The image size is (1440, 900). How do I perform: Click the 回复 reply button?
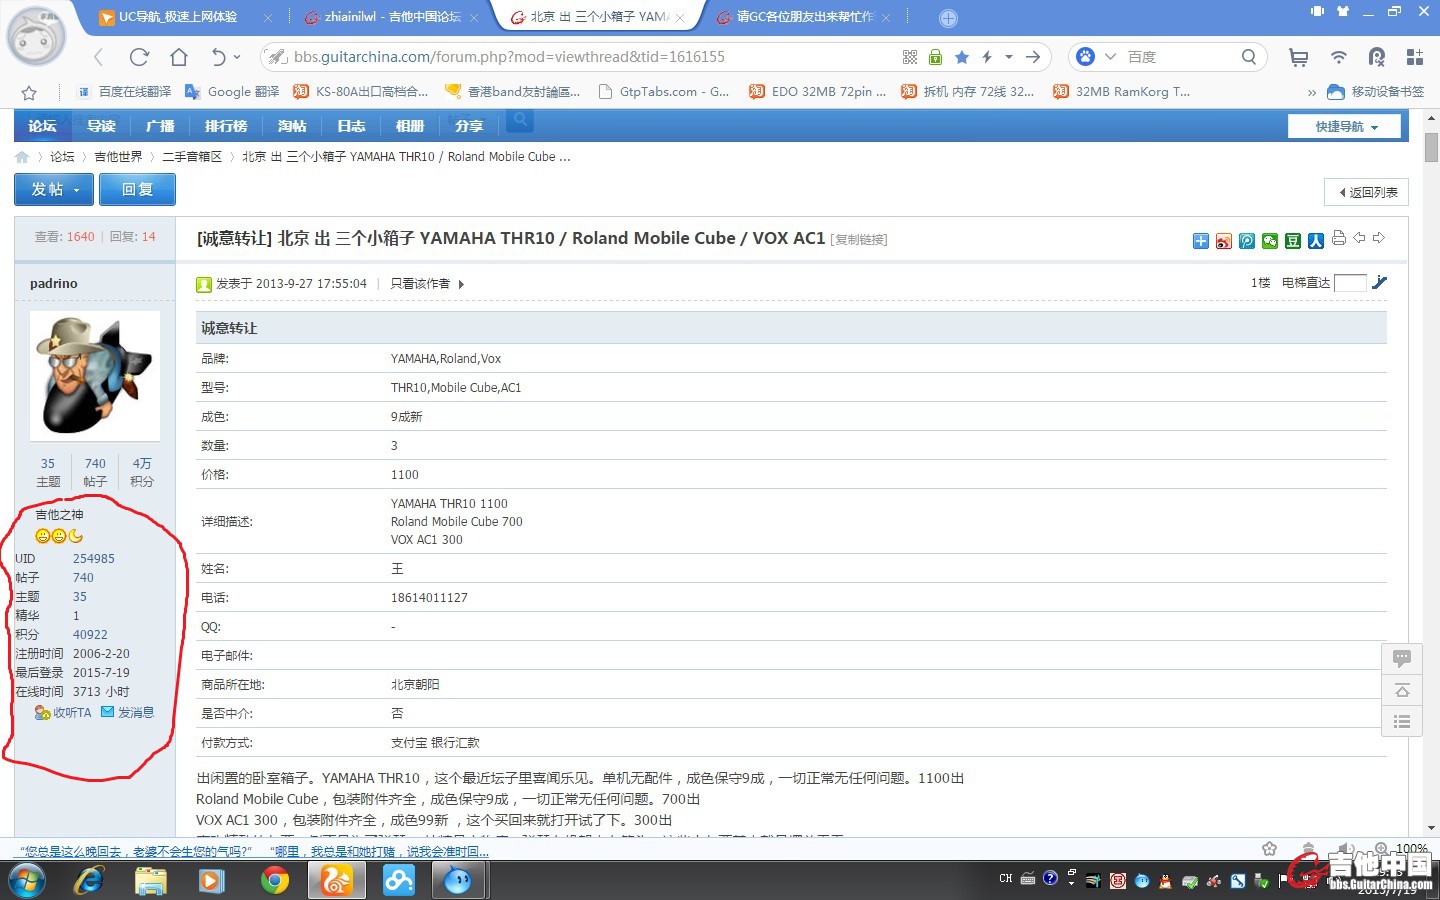(x=137, y=189)
